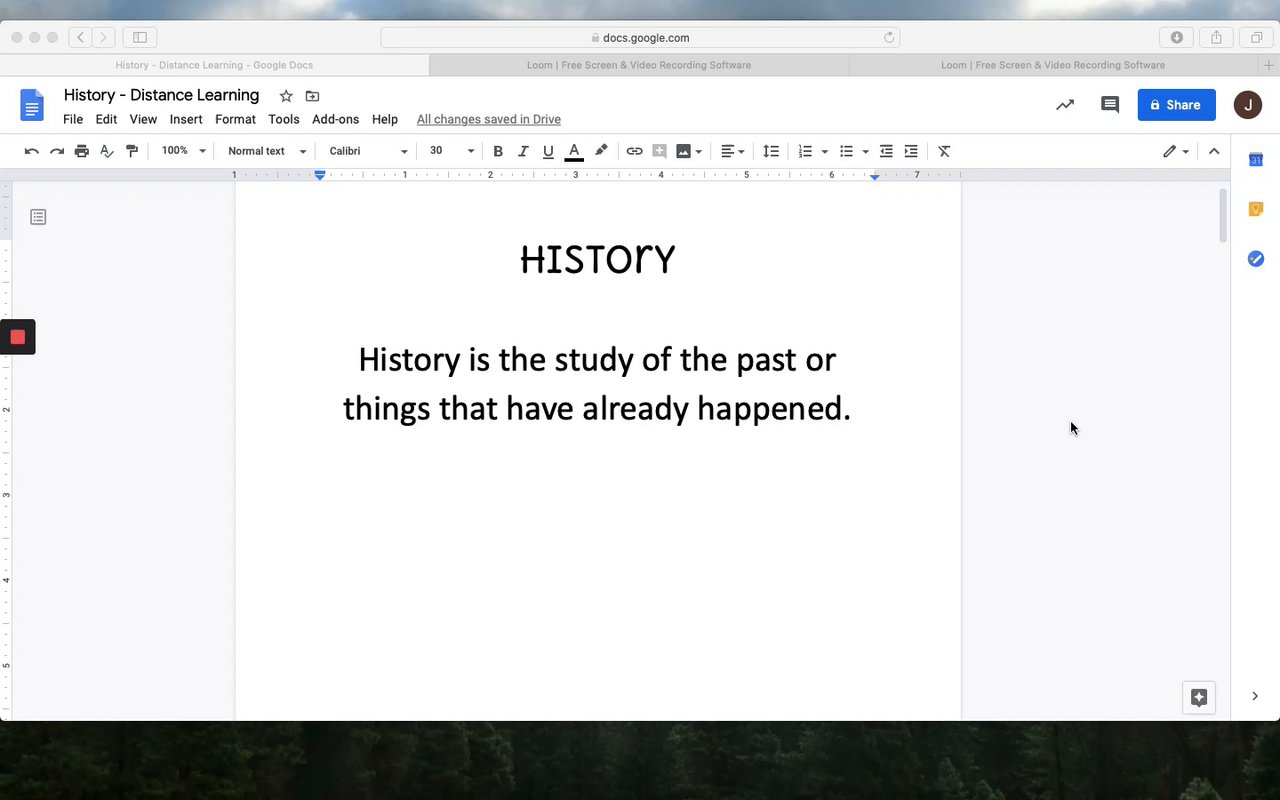Click the Print icon

[x=82, y=151]
